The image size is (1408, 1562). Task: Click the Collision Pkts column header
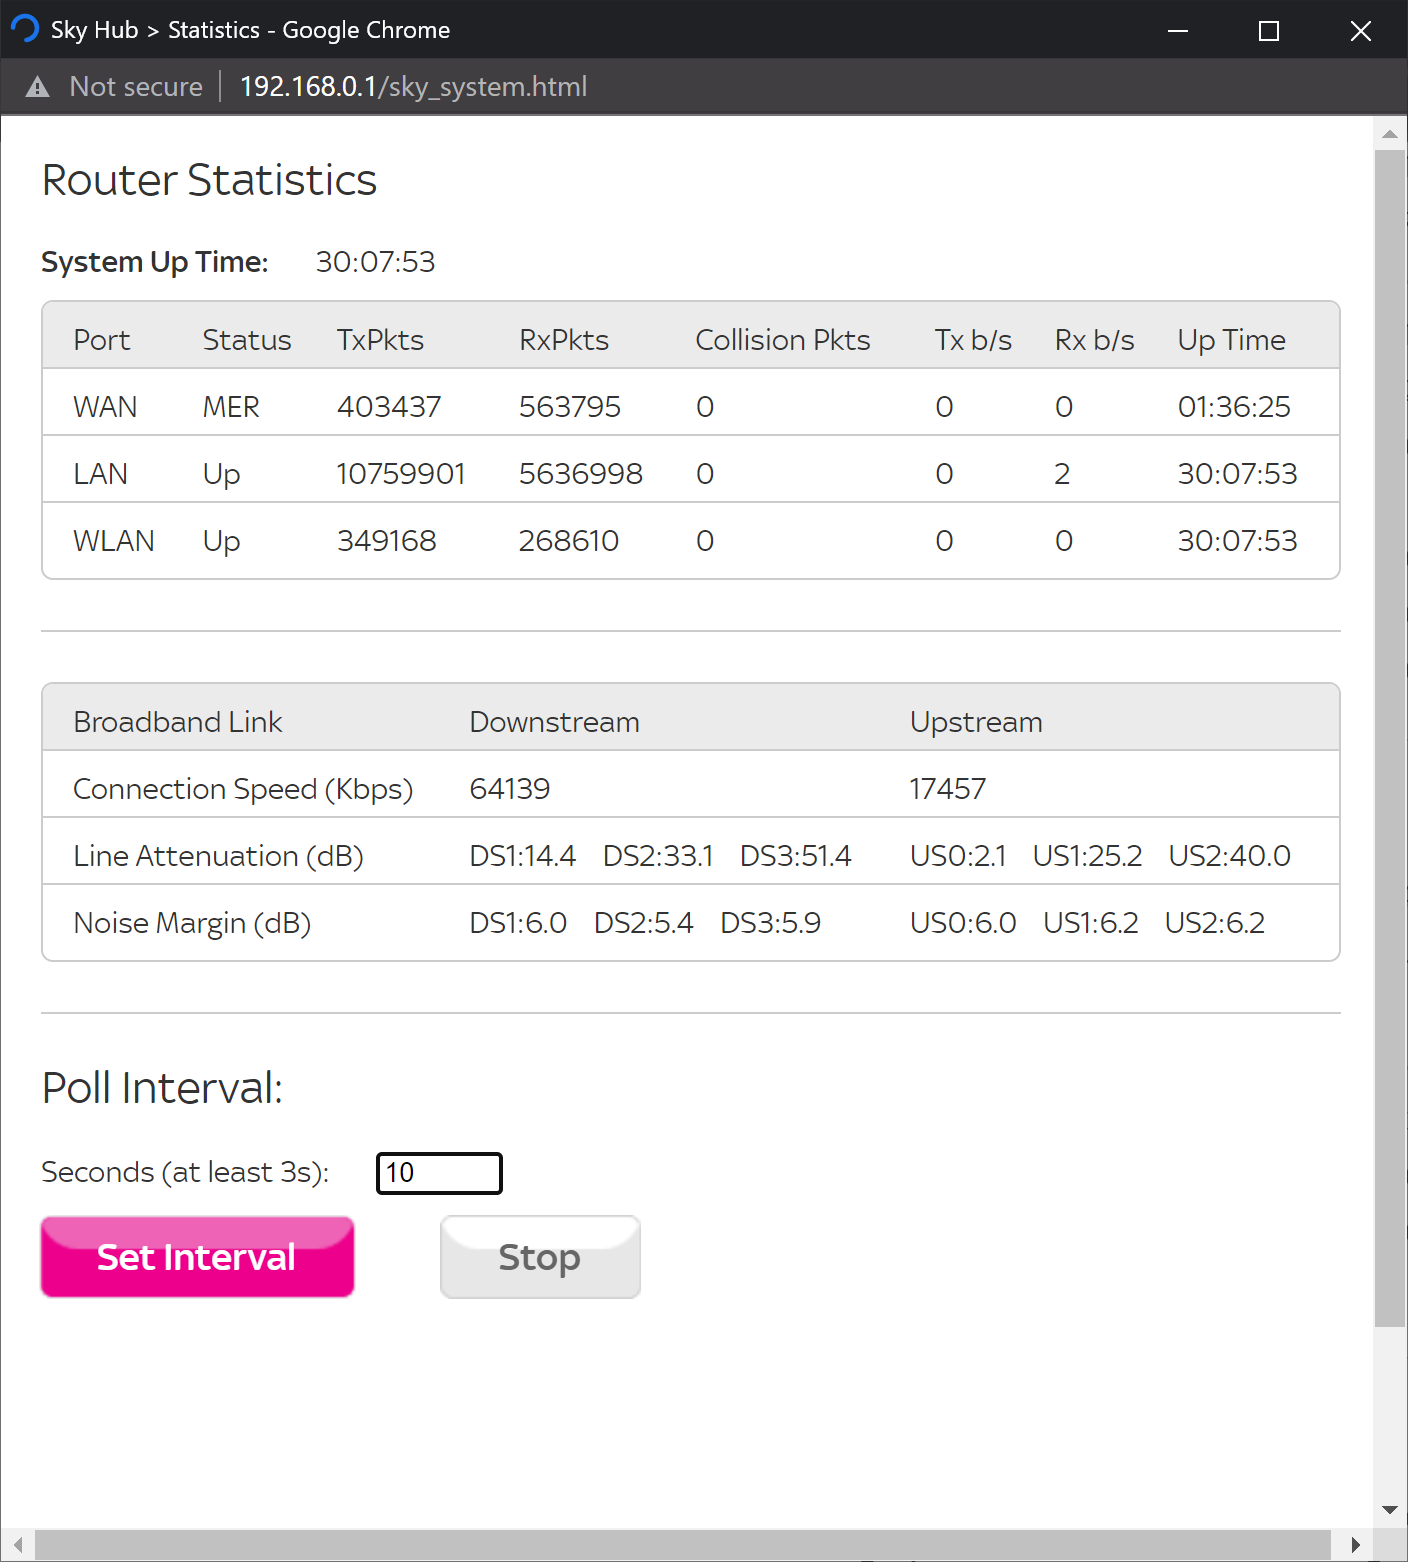click(x=782, y=340)
